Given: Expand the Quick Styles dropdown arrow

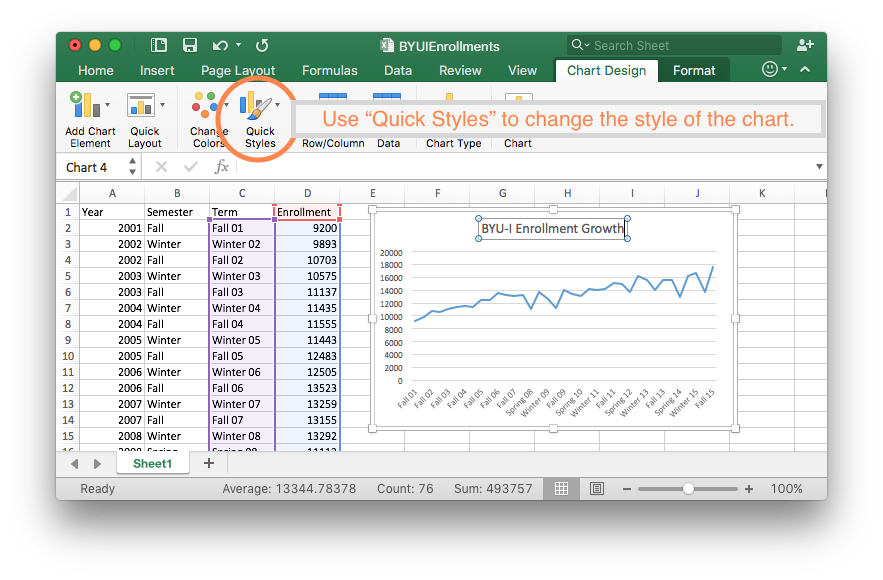Looking at the screenshot, I should [278, 105].
